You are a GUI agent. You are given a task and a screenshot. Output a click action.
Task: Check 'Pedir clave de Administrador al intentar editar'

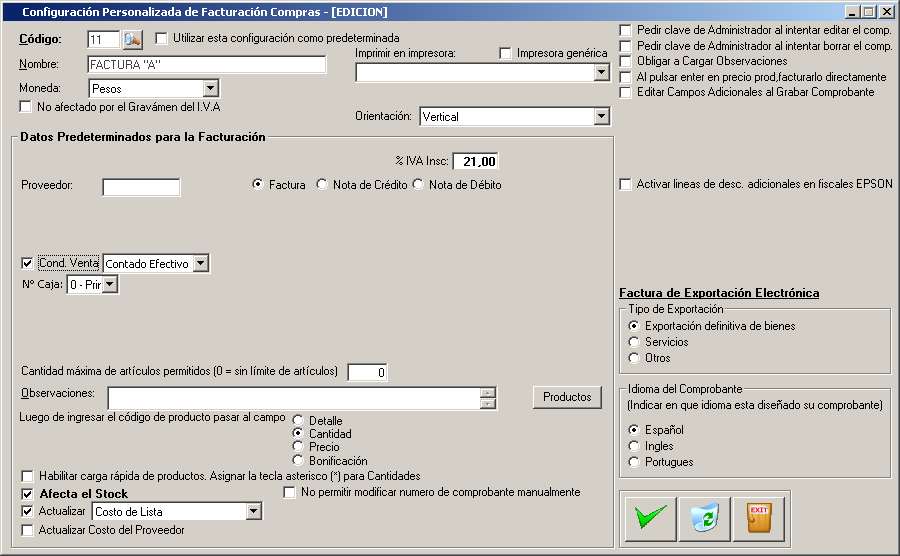point(626,30)
